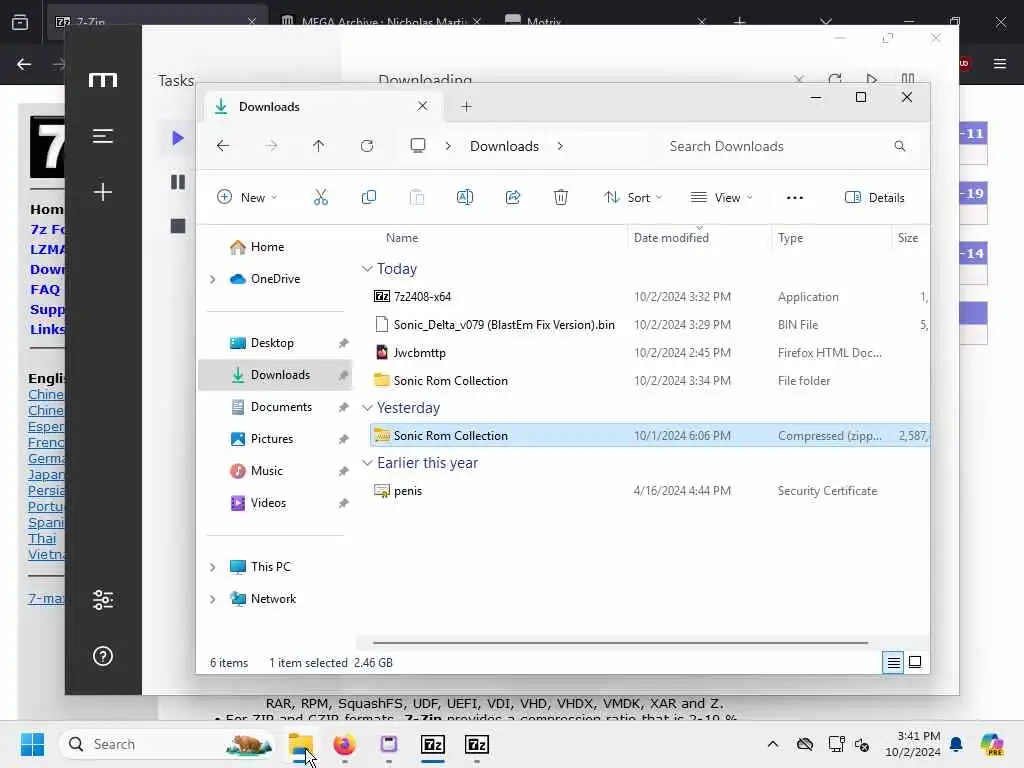Click the Share icon in Explorer toolbar
Screen dimensions: 1024x768
point(513,197)
